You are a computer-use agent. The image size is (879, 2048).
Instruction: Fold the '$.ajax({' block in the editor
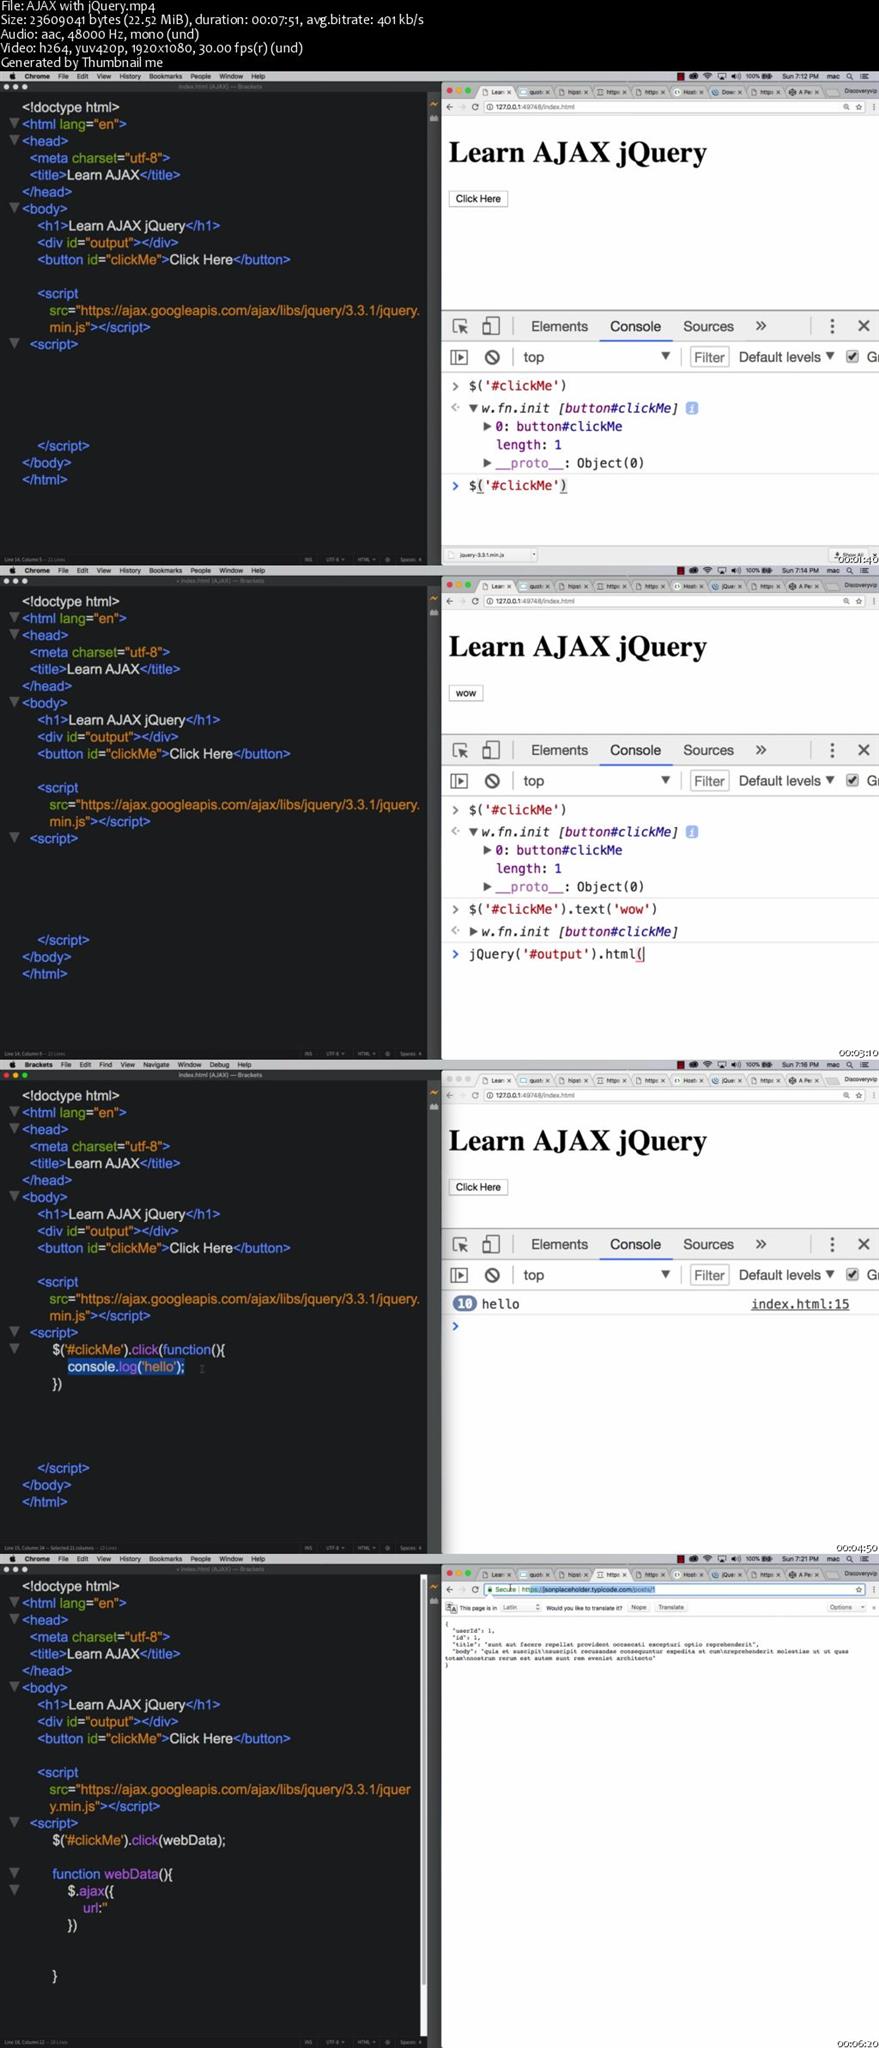tap(14, 1890)
